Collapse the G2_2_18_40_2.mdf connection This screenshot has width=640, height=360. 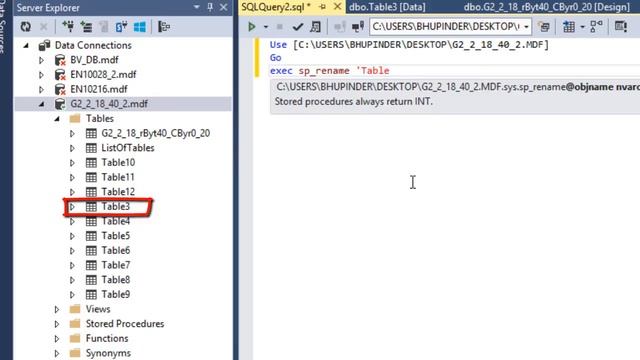click(x=42, y=104)
